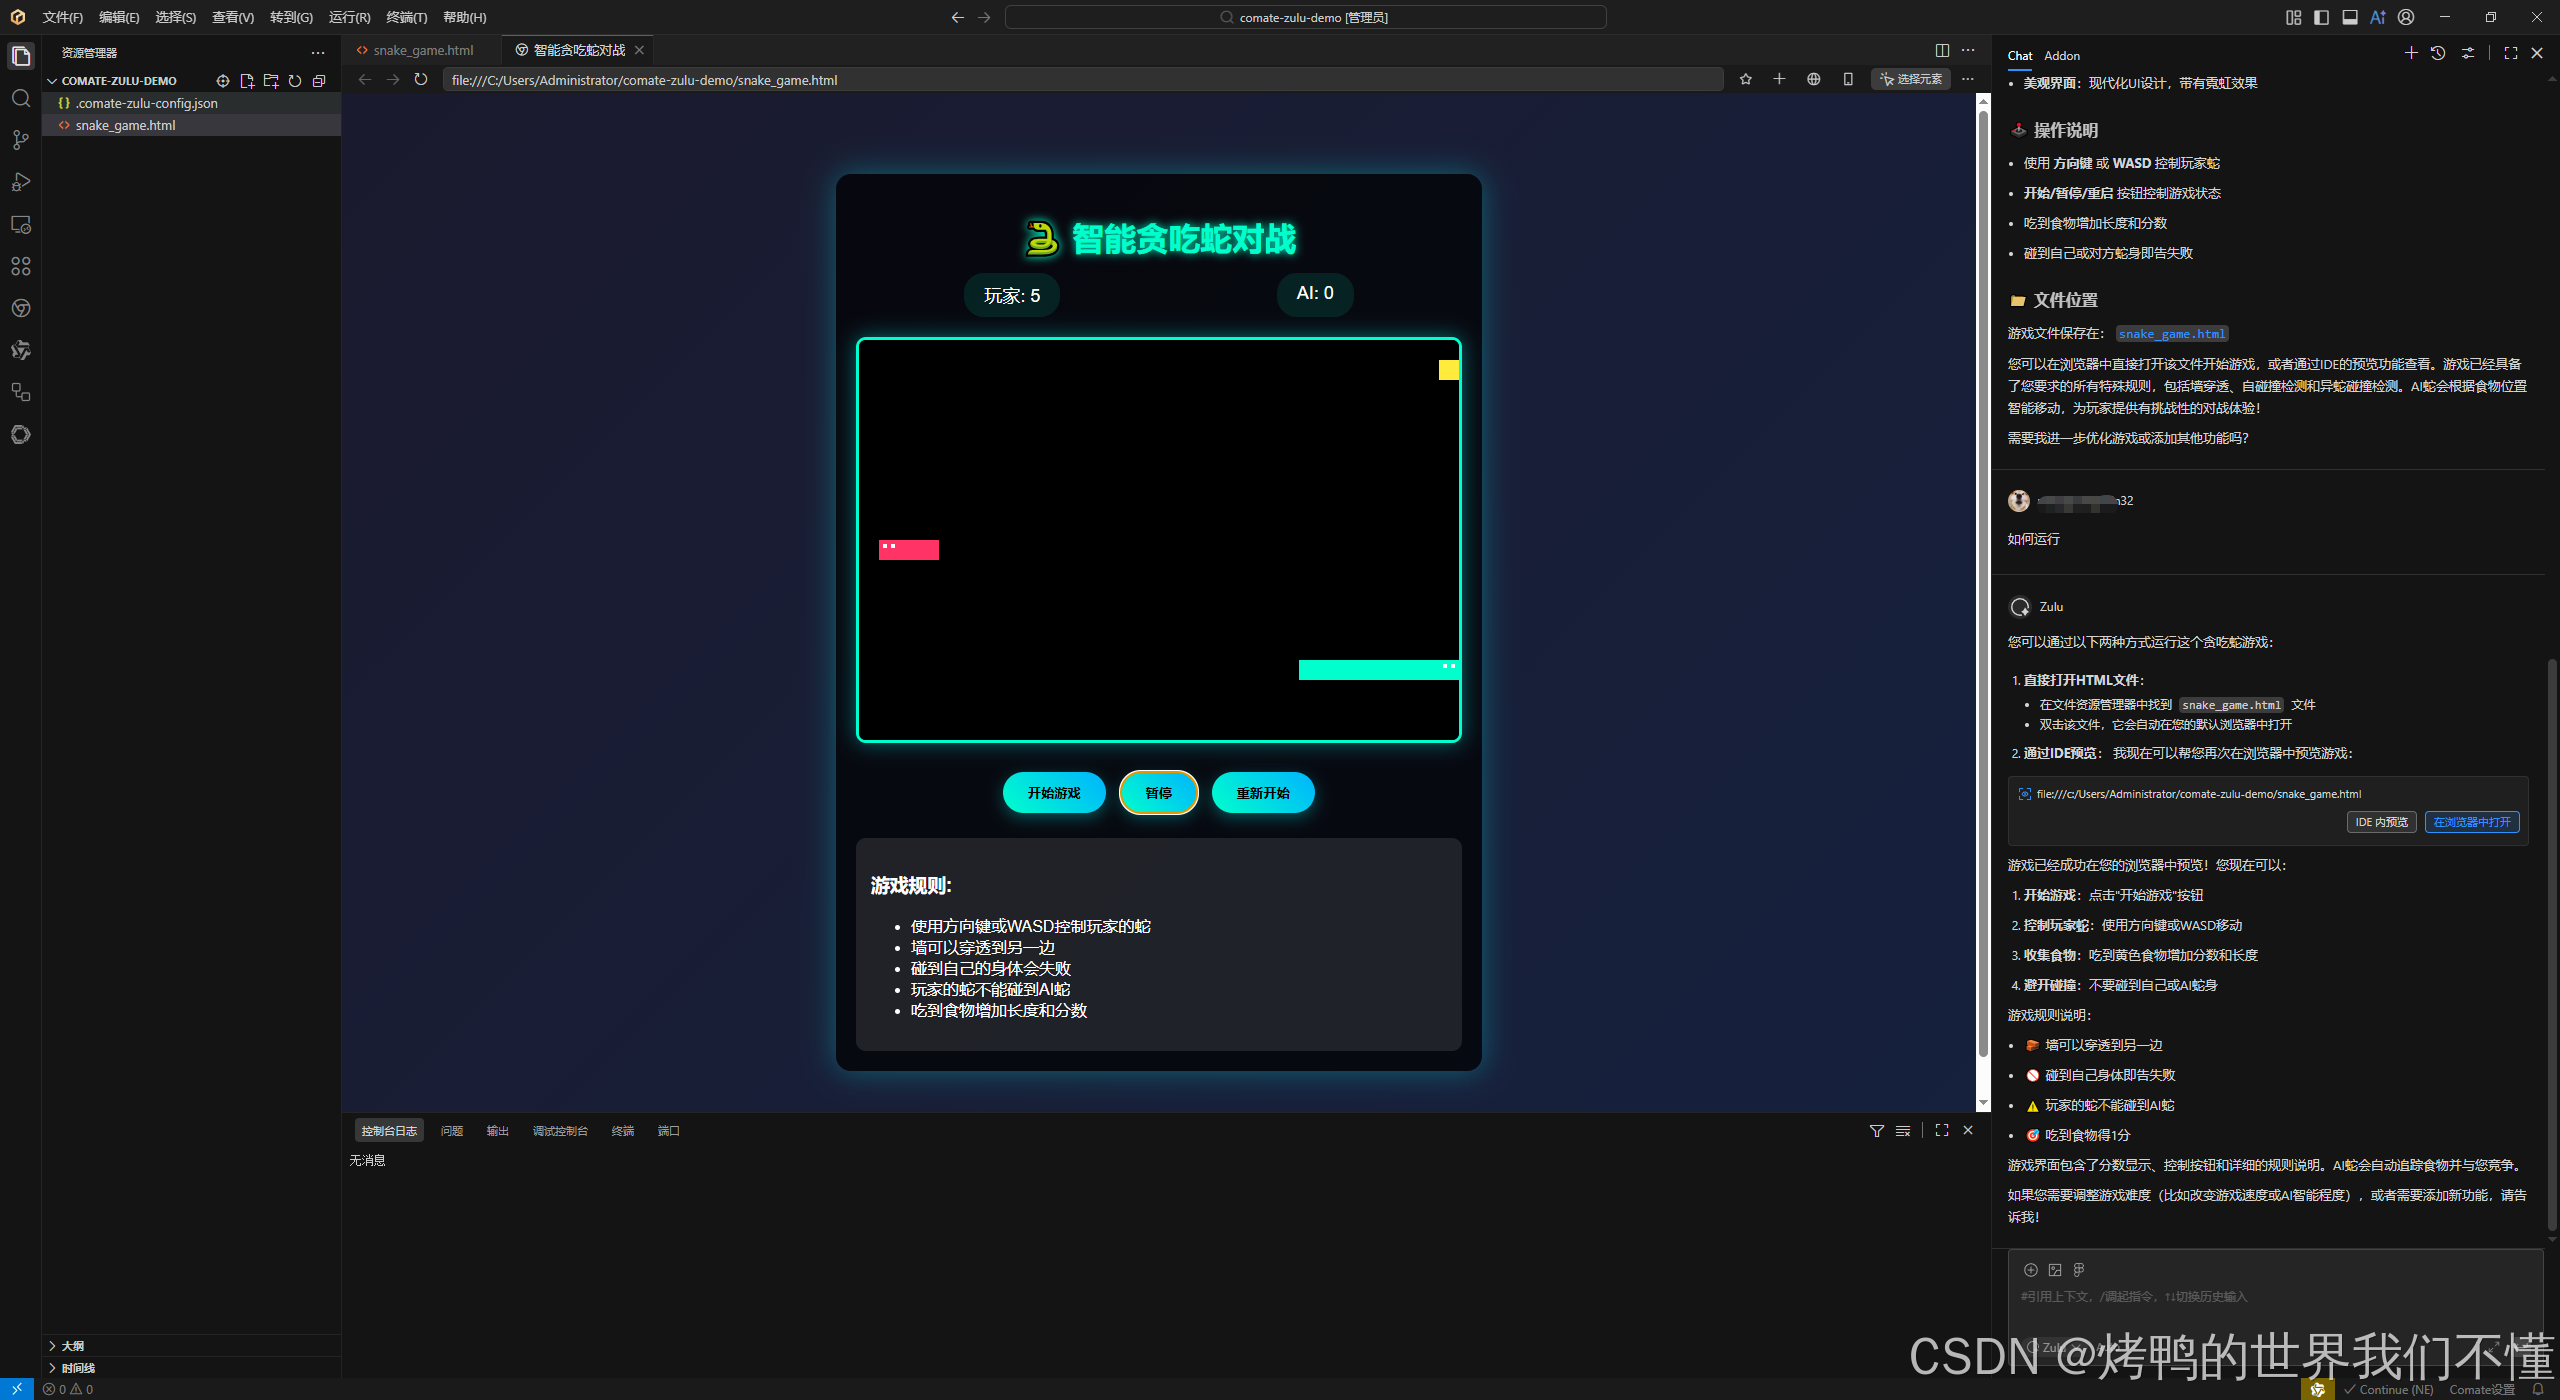Viewport: 2560px width, 1400px height.
Task: Open the Search view in activity bar
Action: (x=21, y=98)
